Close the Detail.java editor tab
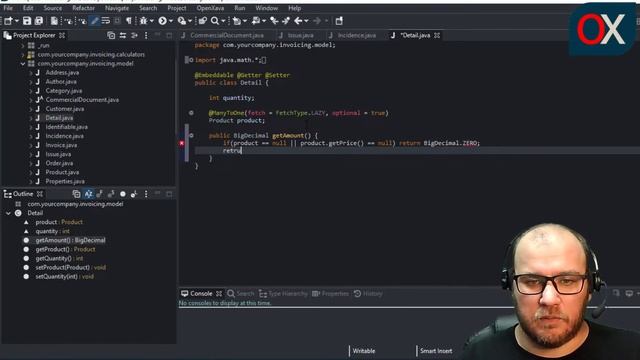The image size is (640, 360). 437,36
